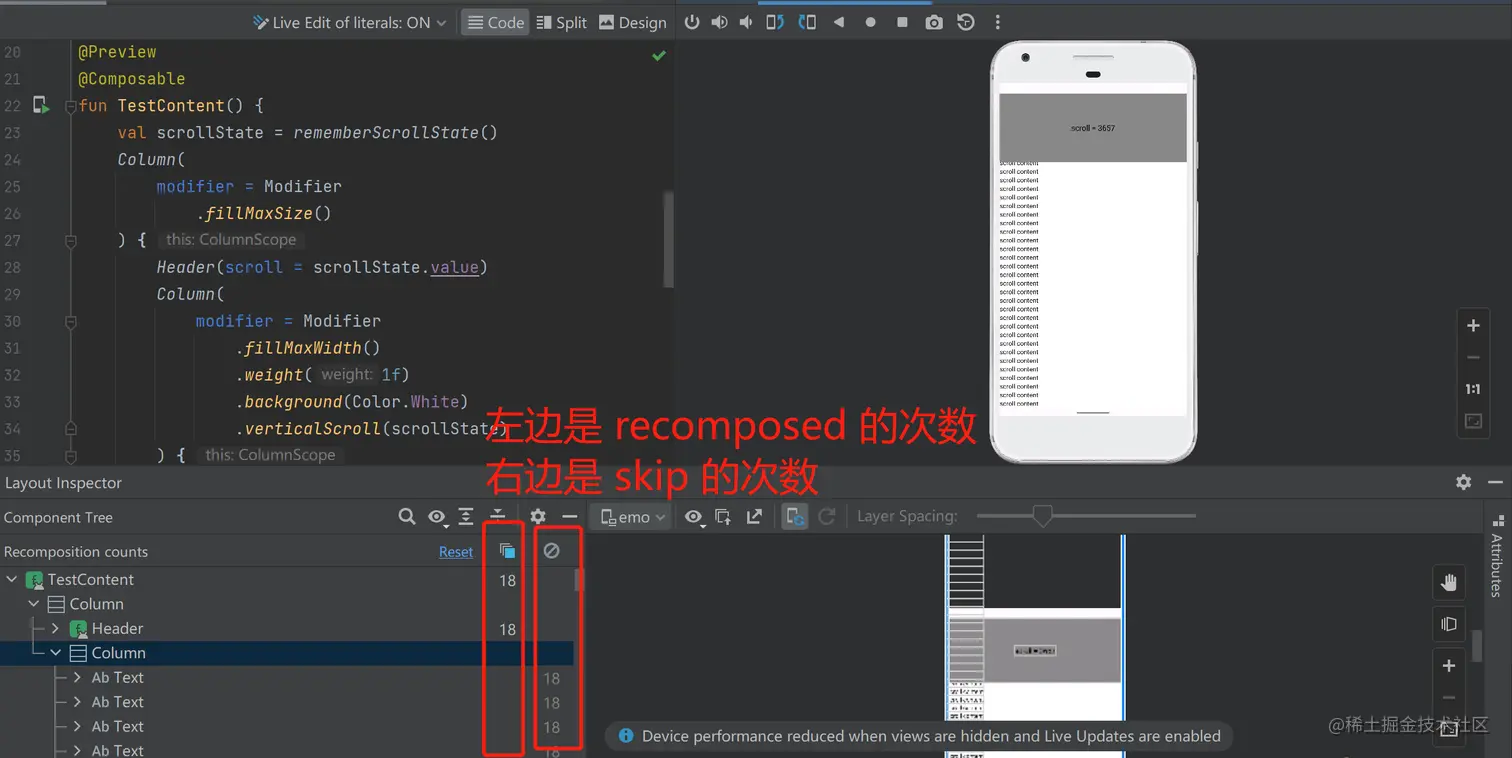
Task: Switch editor to Split view
Action: [562, 22]
